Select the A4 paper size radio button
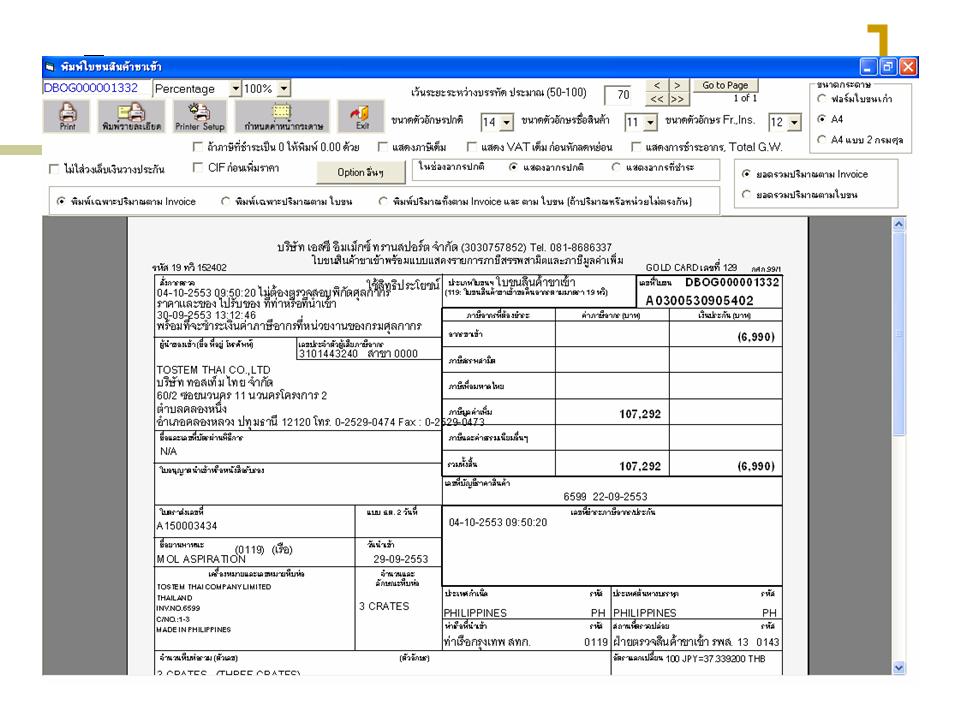 coord(822,119)
